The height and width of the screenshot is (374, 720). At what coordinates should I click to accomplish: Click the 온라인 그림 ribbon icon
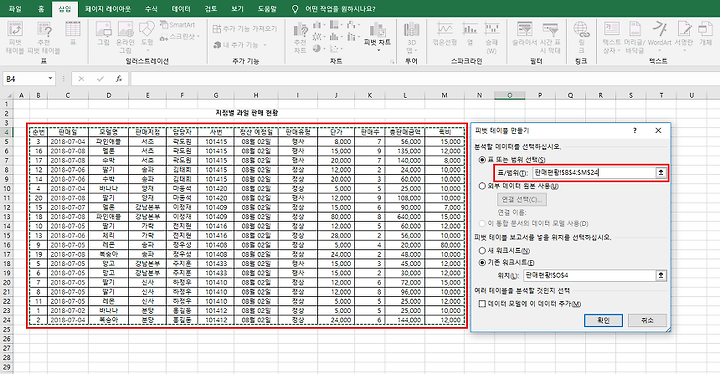coord(125,37)
